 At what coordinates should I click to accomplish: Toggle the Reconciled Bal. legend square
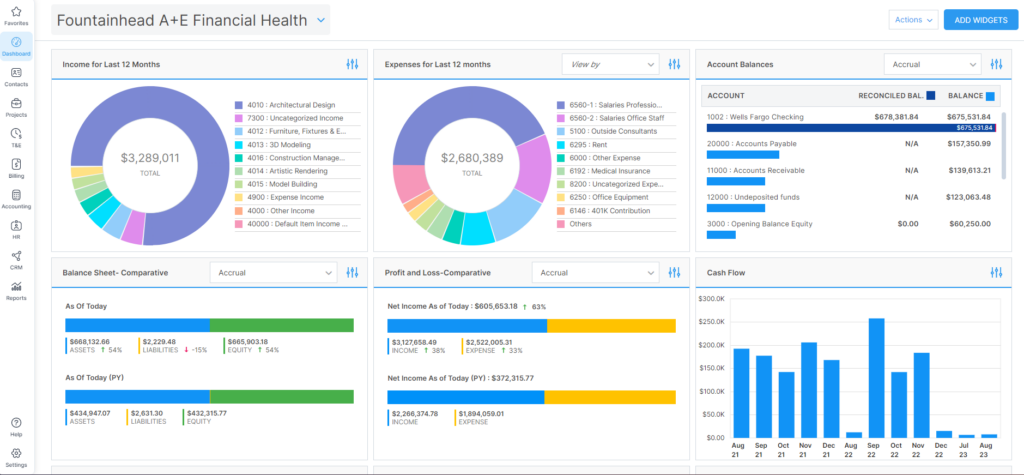click(x=931, y=95)
